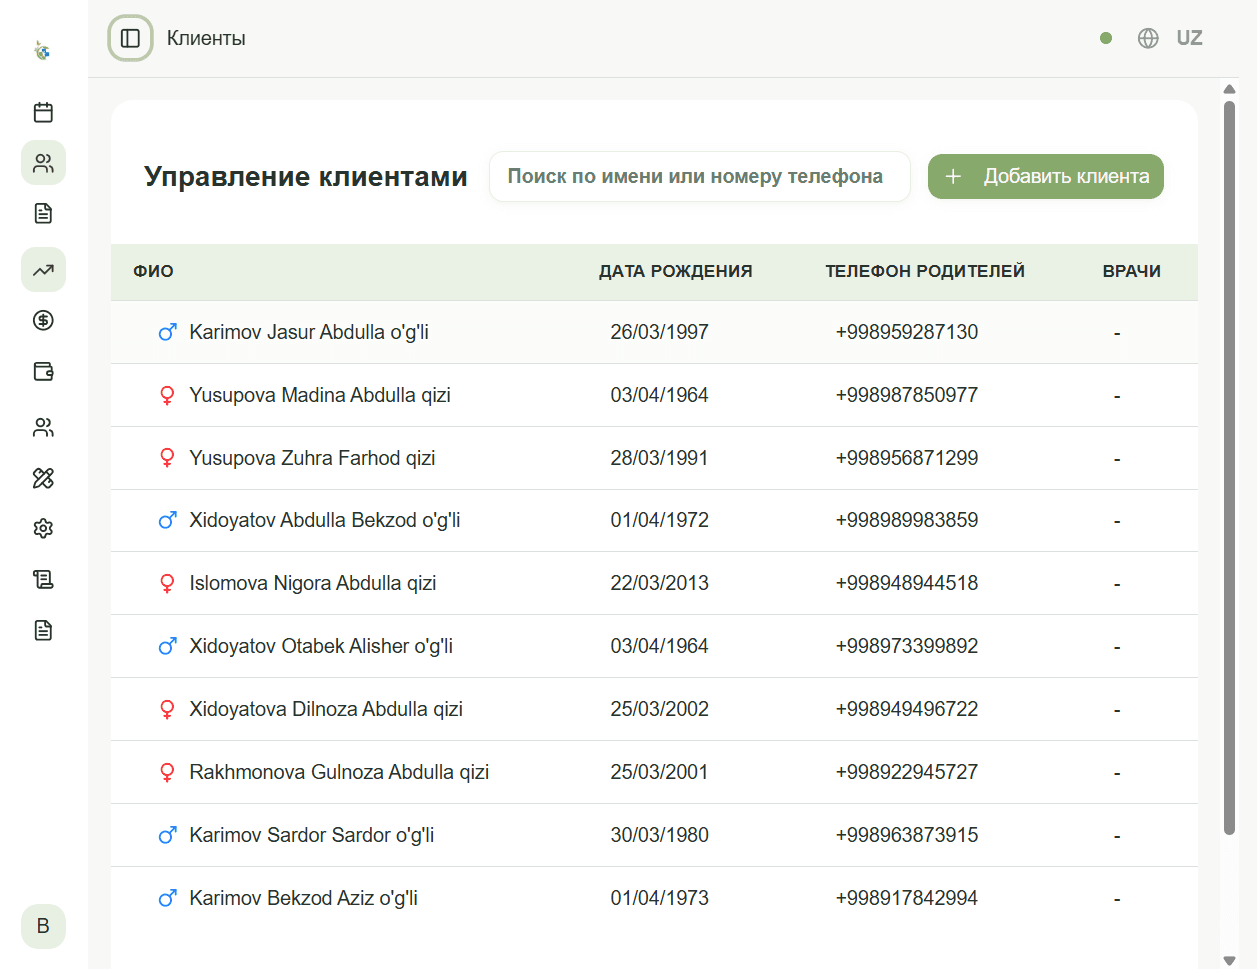Click the Клиенты page title

tap(206, 38)
